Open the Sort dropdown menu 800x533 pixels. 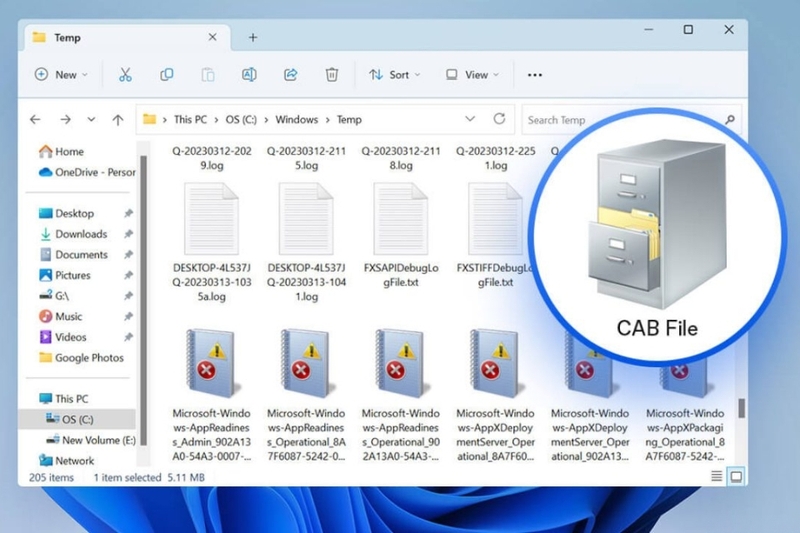point(394,75)
